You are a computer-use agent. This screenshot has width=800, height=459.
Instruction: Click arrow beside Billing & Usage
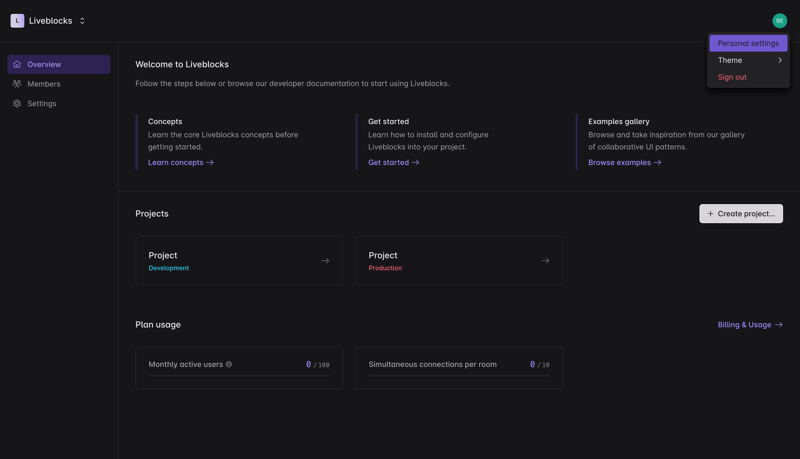pyautogui.click(x=779, y=324)
